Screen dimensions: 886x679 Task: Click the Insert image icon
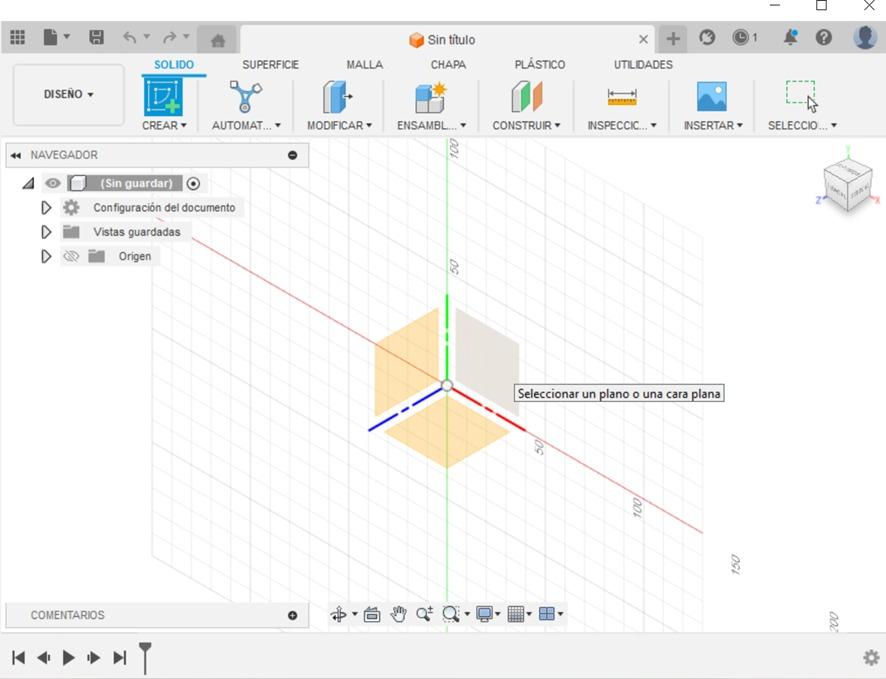[711, 97]
